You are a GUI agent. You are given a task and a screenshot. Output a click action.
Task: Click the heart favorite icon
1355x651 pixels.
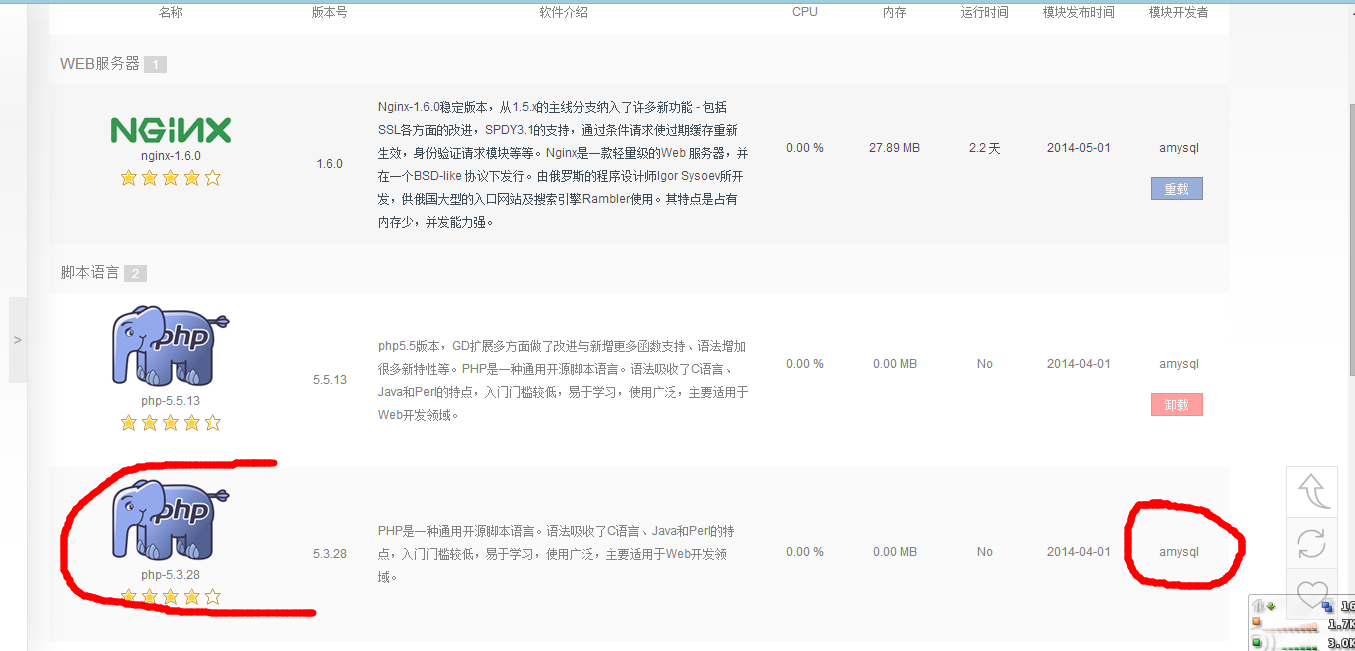click(x=1311, y=593)
